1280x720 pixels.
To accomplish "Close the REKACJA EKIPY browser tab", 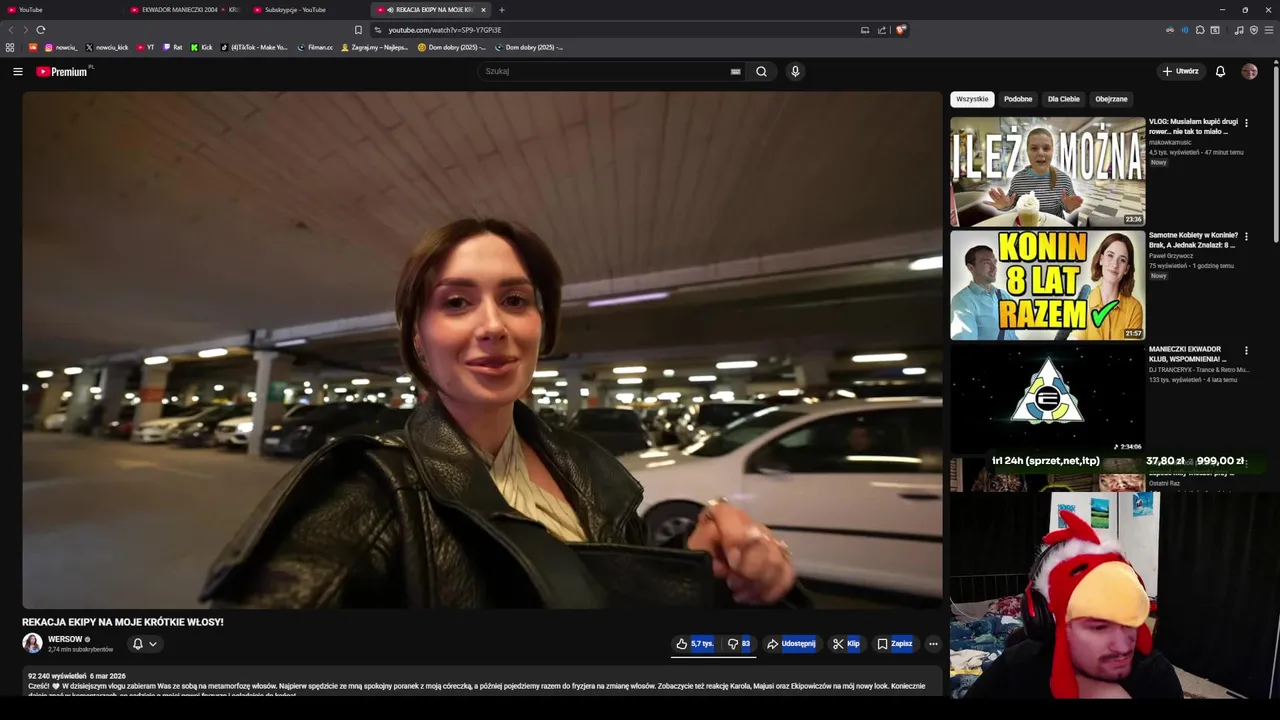I will [x=483, y=10].
